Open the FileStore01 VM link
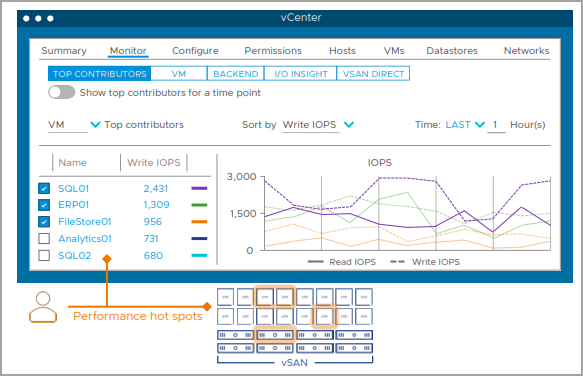The image size is (583, 376). click(x=85, y=222)
